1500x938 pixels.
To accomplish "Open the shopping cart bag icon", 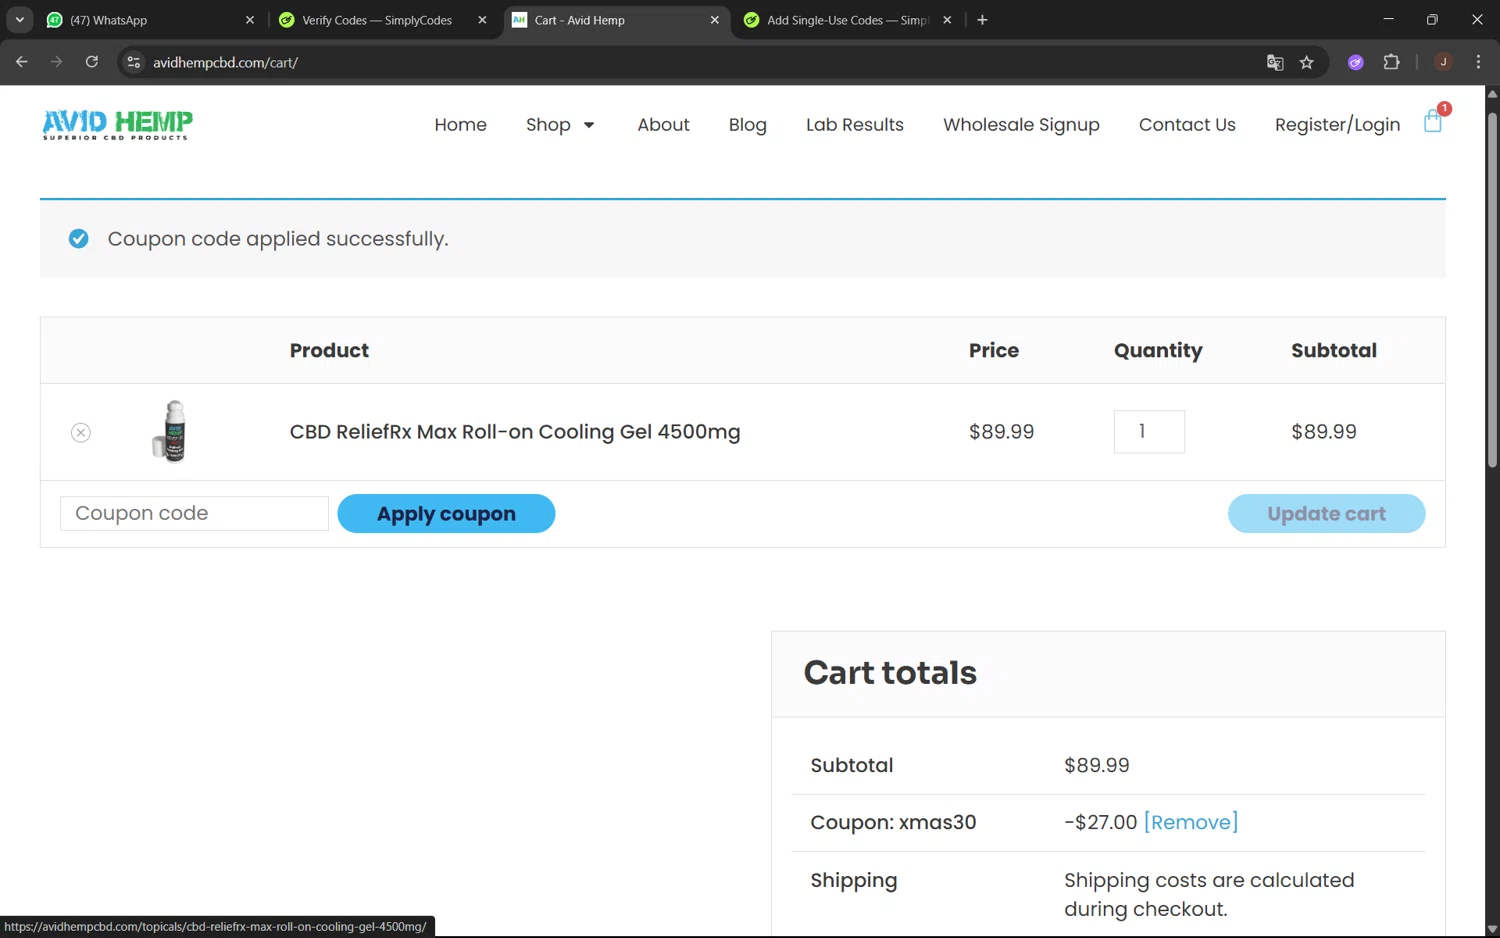I will (x=1433, y=121).
